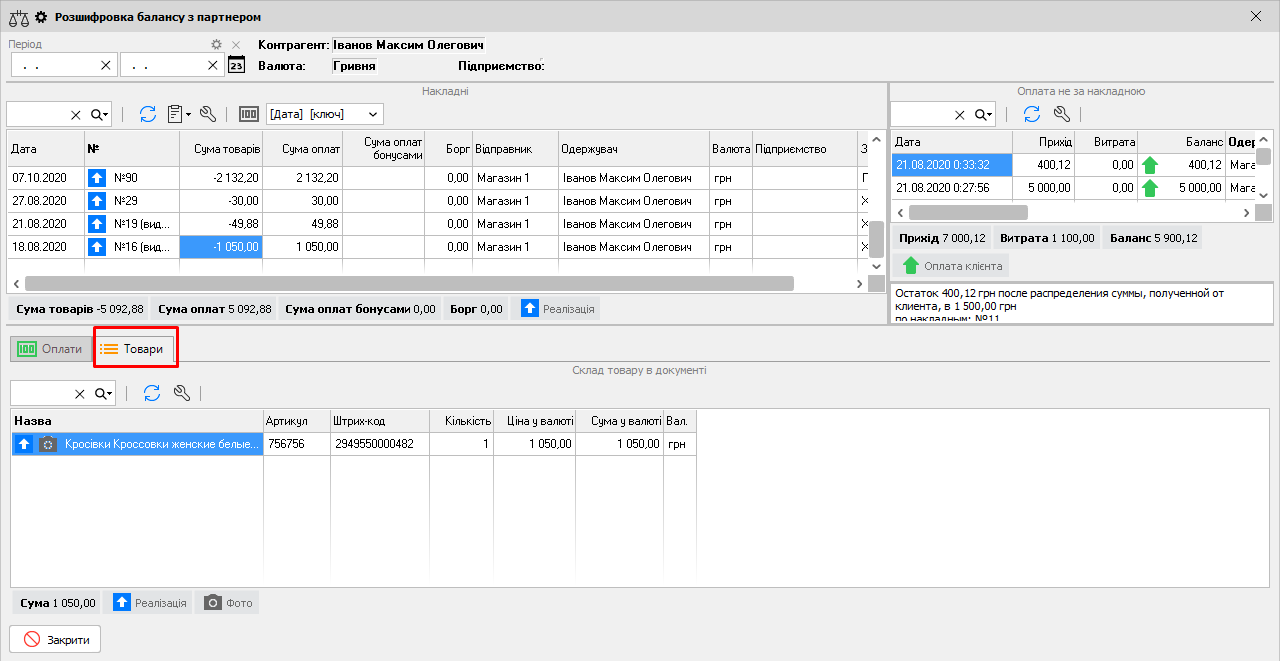Expand the clipboard report dropdown arrow
Viewport: 1280px width, 661px height.
(189, 114)
